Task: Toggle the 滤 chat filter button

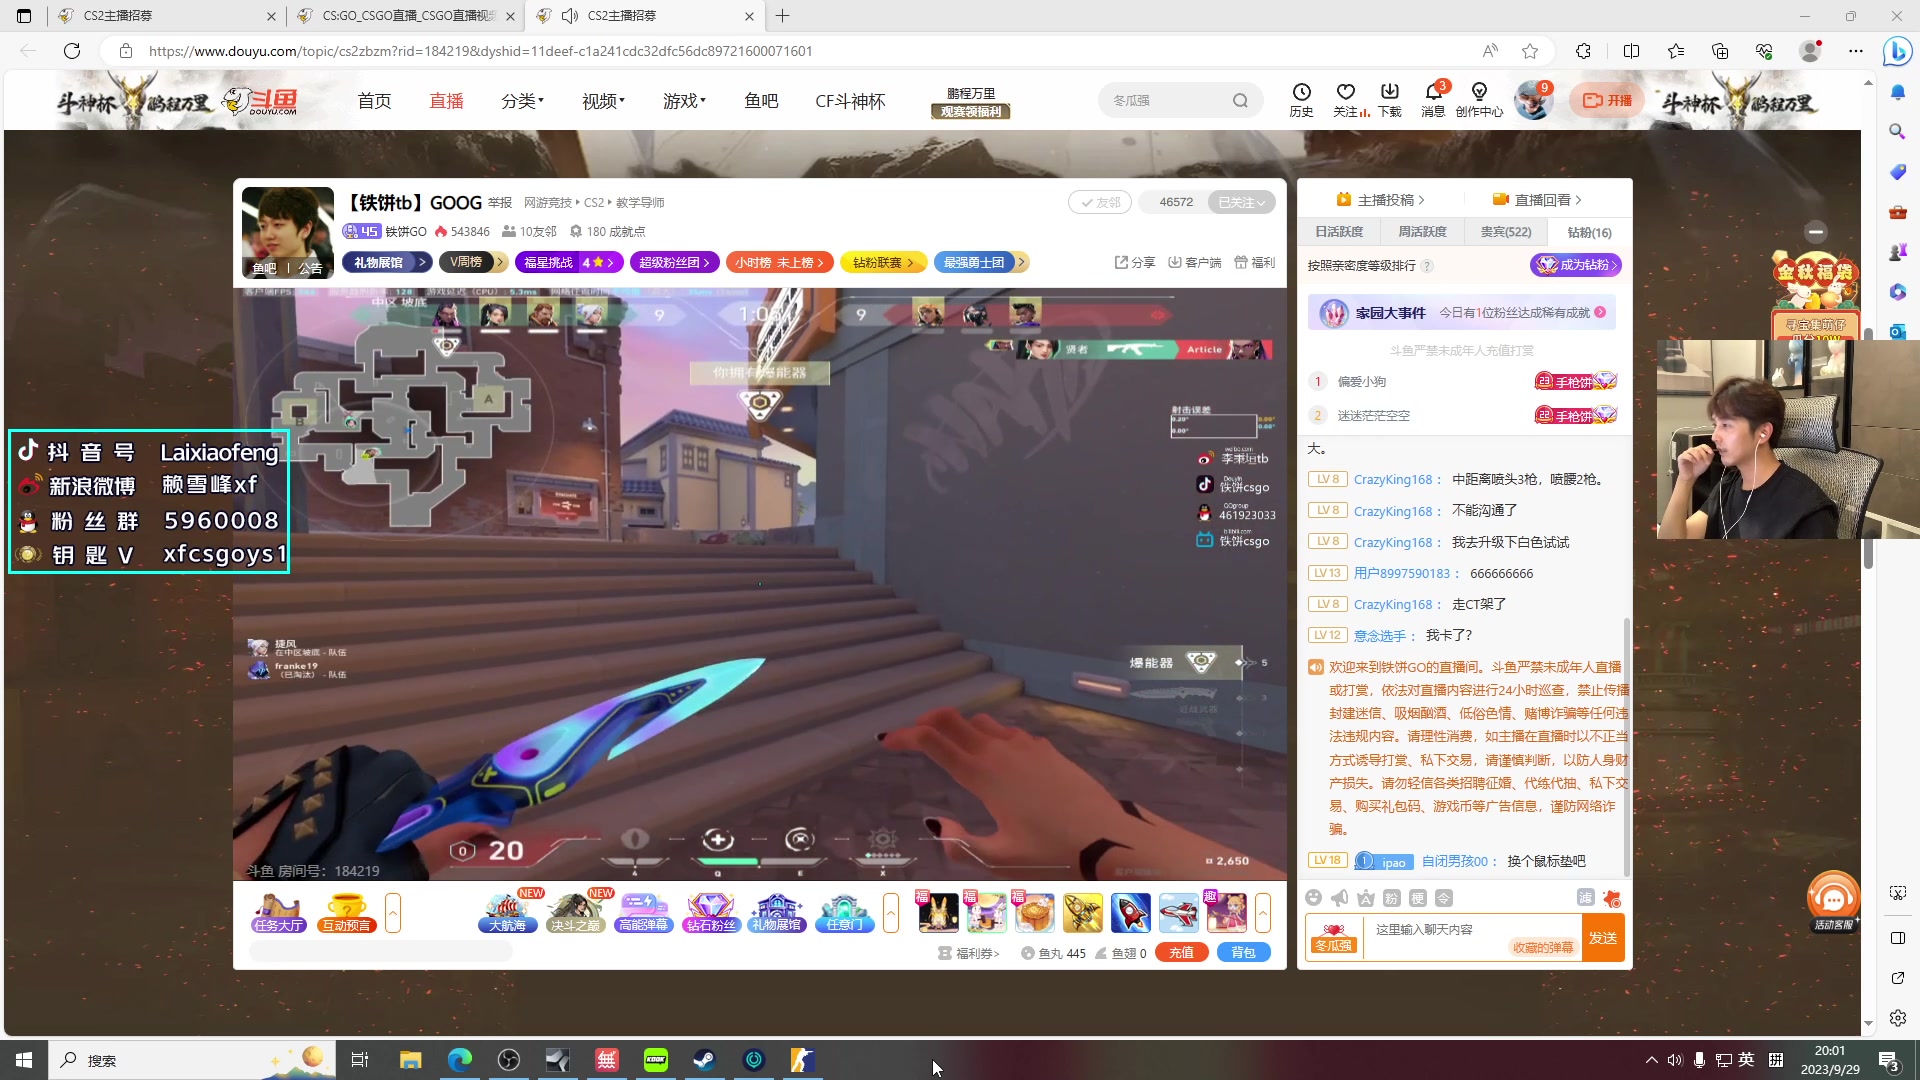Action: click(x=1585, y=897)
